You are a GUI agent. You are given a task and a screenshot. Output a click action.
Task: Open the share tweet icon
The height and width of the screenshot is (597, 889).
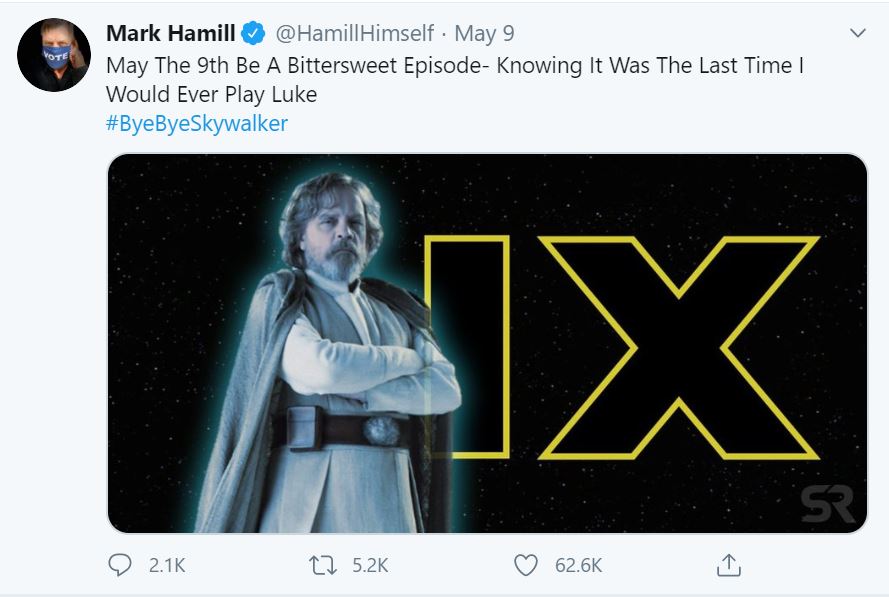729,565
